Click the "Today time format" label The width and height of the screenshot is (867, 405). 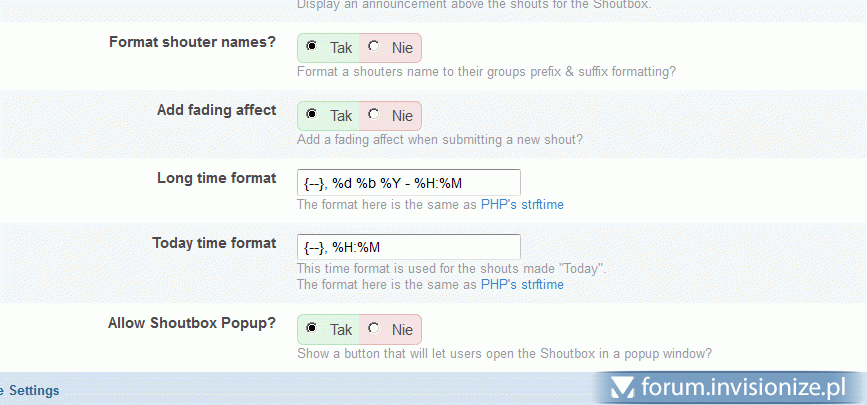pos(214,243)
